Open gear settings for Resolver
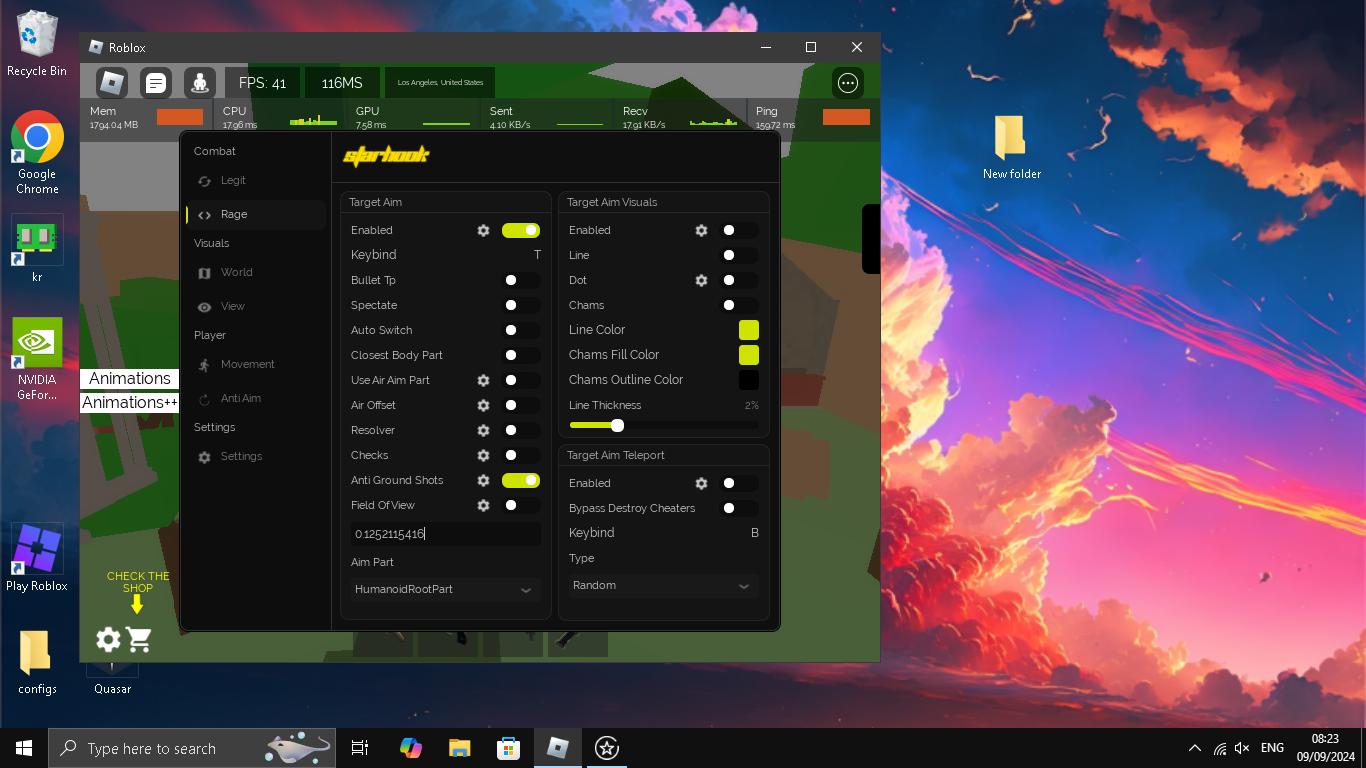The height and width of the screenshot is (768, 1366). click(x=483, y=430)
